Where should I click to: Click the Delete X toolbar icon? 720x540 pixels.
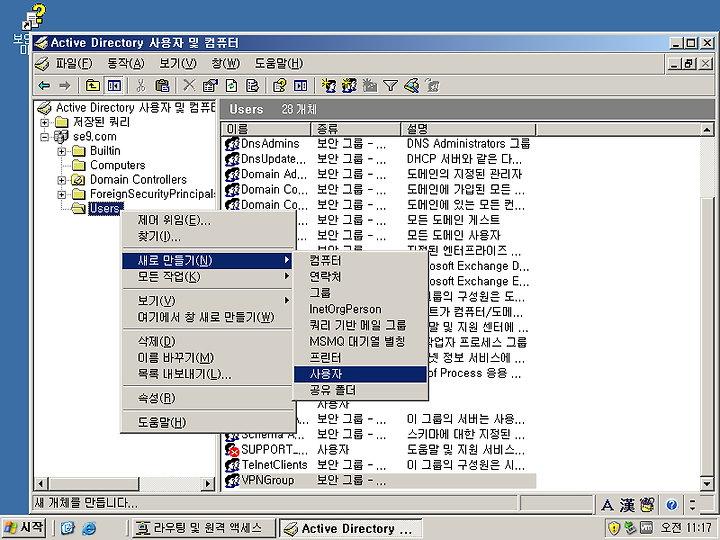pos(189,85)
